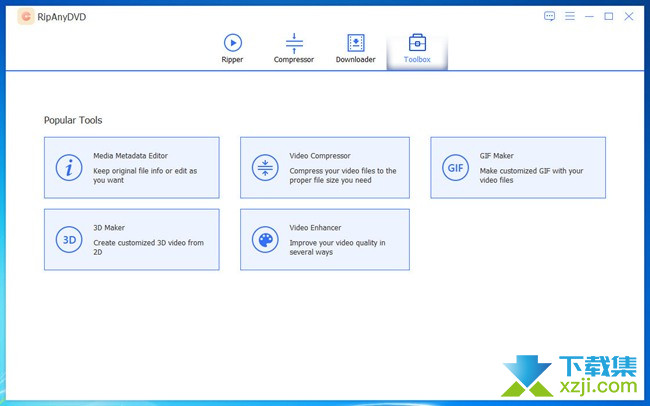Open Video Enhancer tool title
This screenshot has width=650, height=406.
pos(315,228)
